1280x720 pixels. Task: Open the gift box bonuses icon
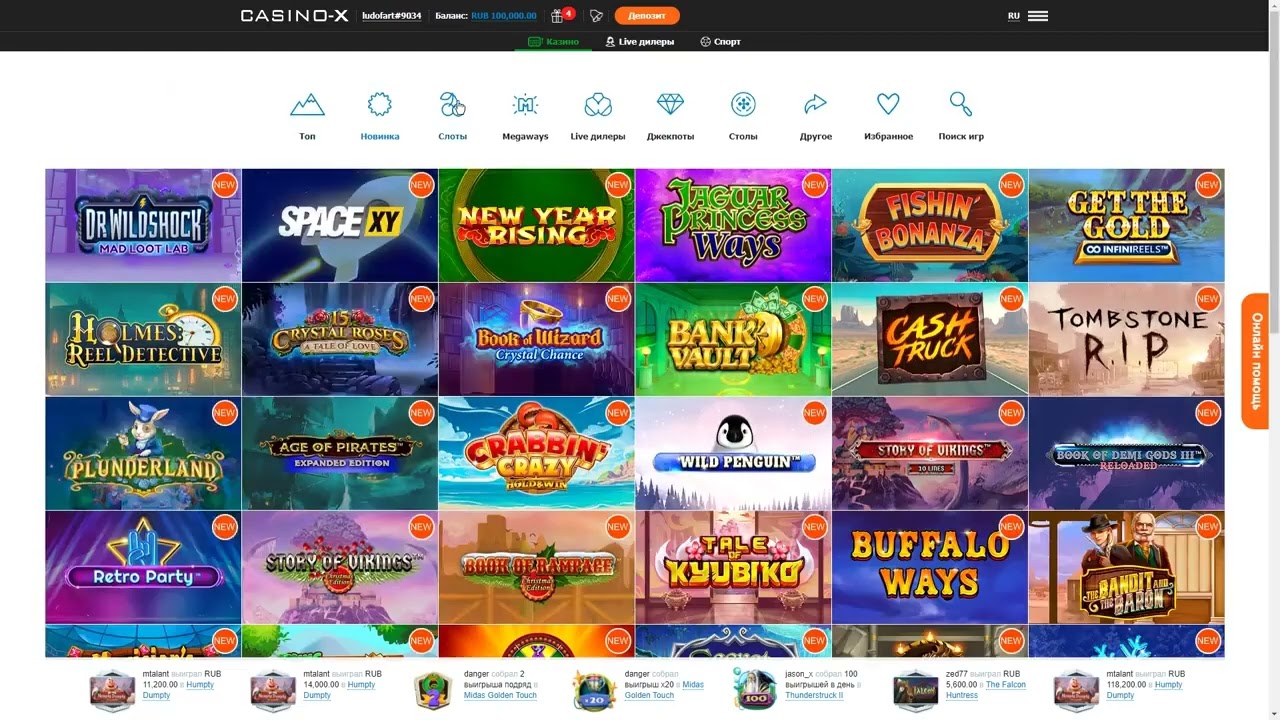point(558,16)
